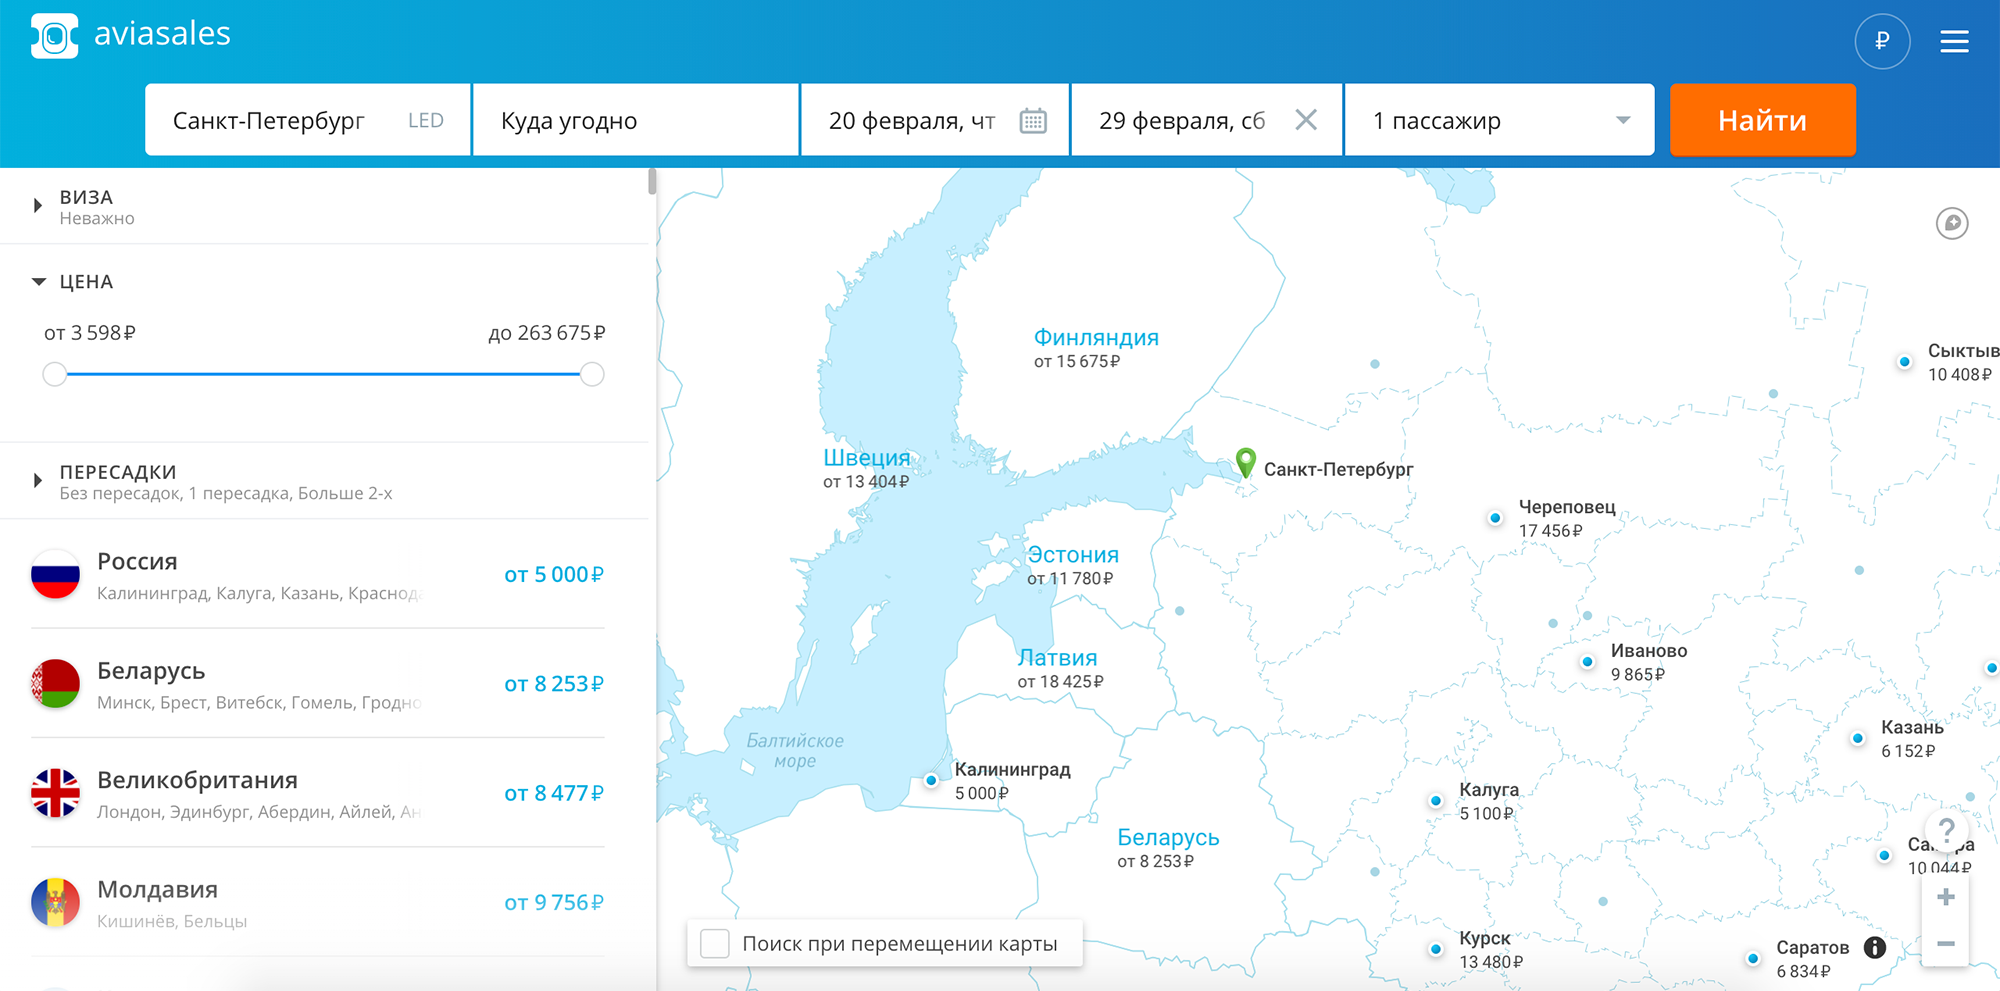Viewport: 2000px width, 991px height.
Task: Click the maximum price slider handle
Action: (x=592, y=374)
